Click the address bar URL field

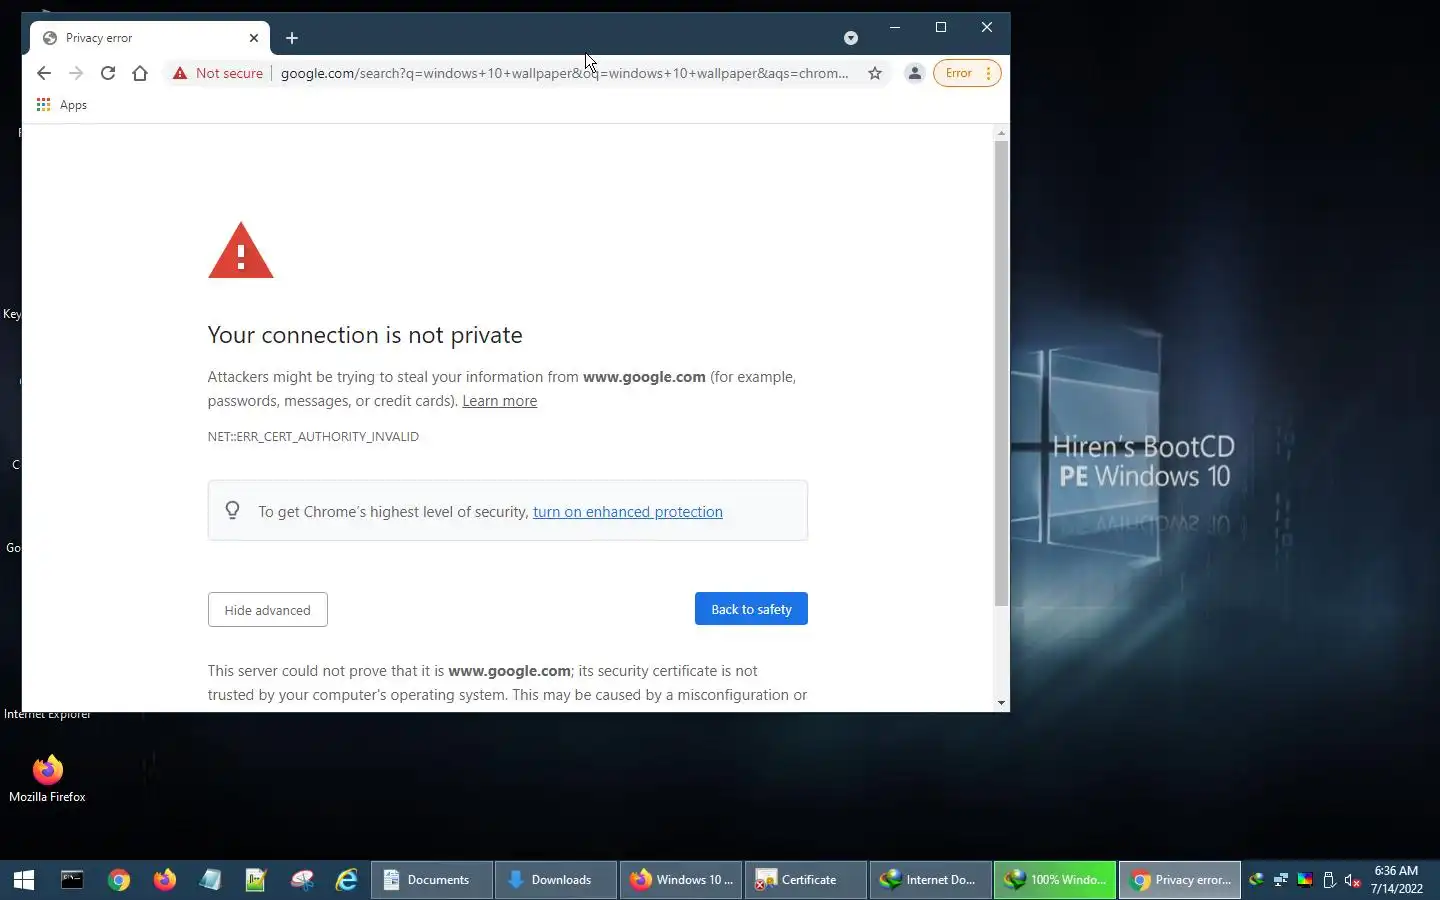click(x=565, y=73)
